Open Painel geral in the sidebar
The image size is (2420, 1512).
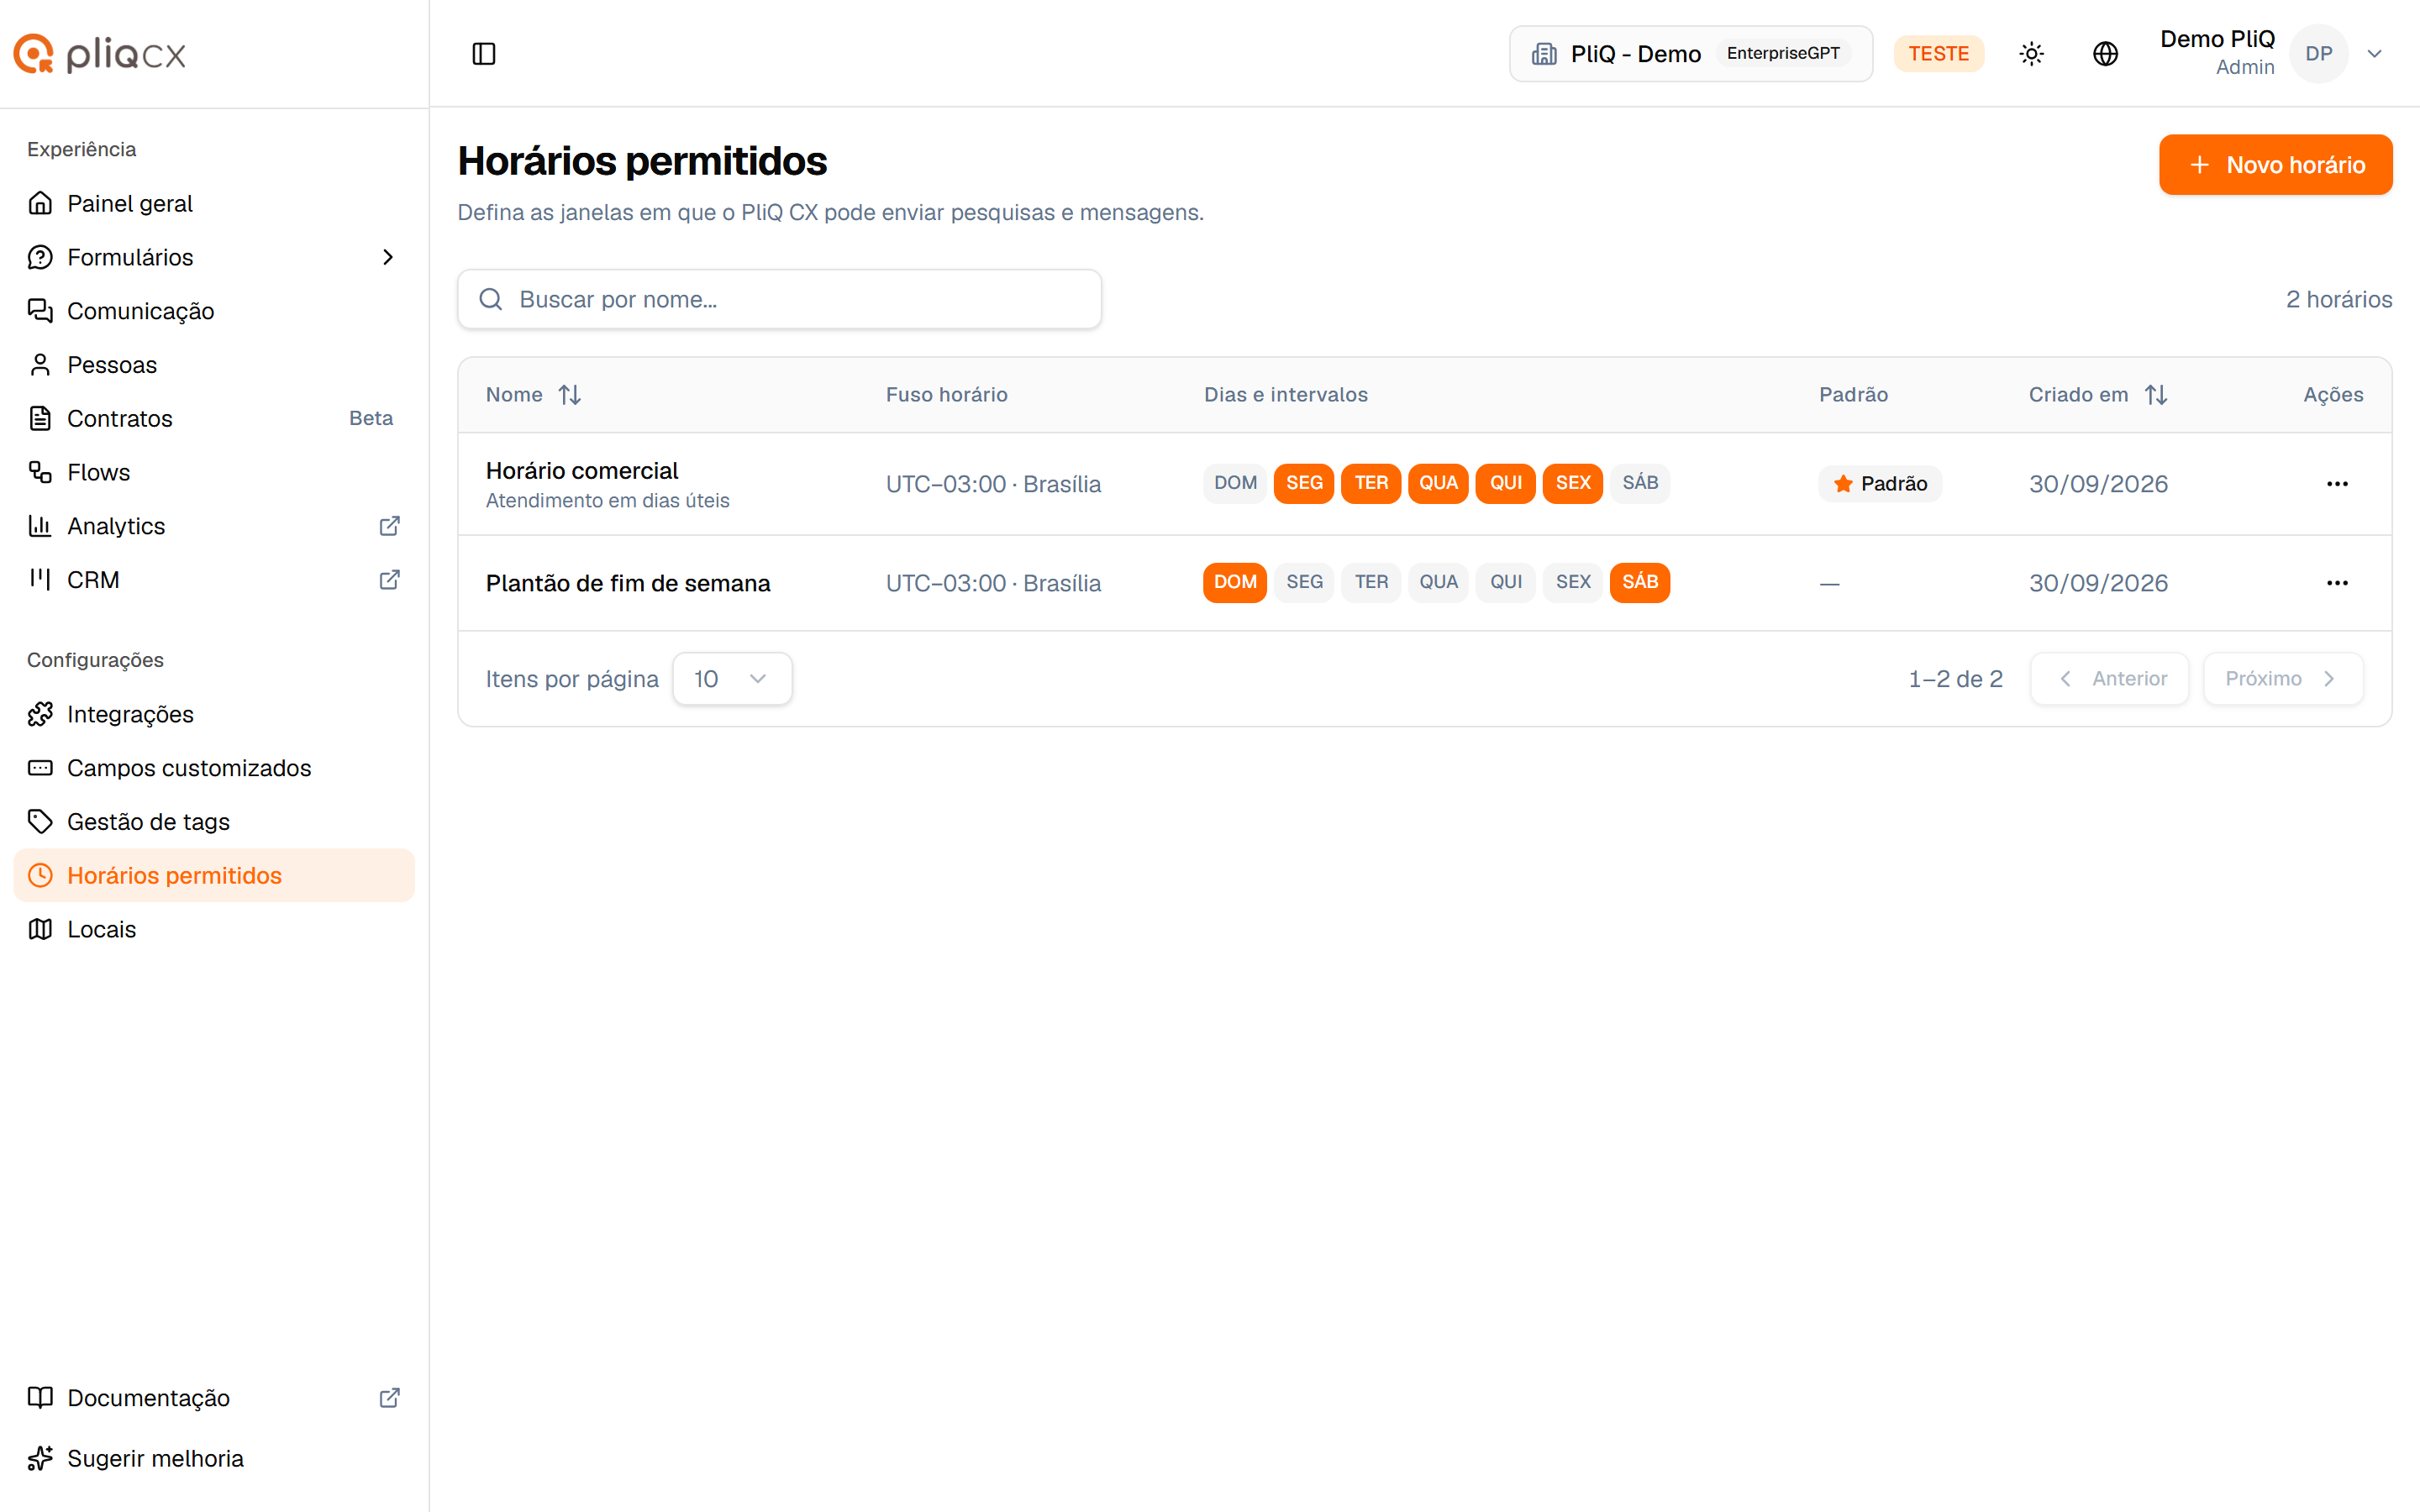(214, 204)
